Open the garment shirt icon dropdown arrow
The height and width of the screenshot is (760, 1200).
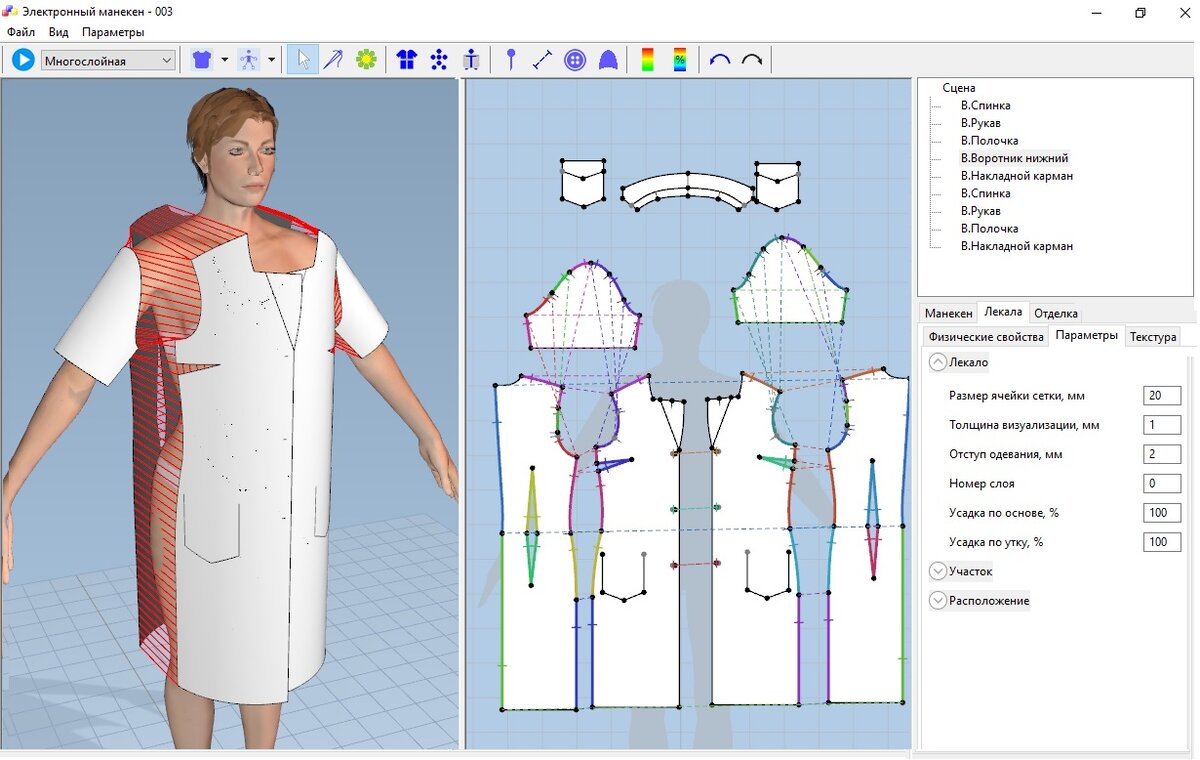coord(223,59)
